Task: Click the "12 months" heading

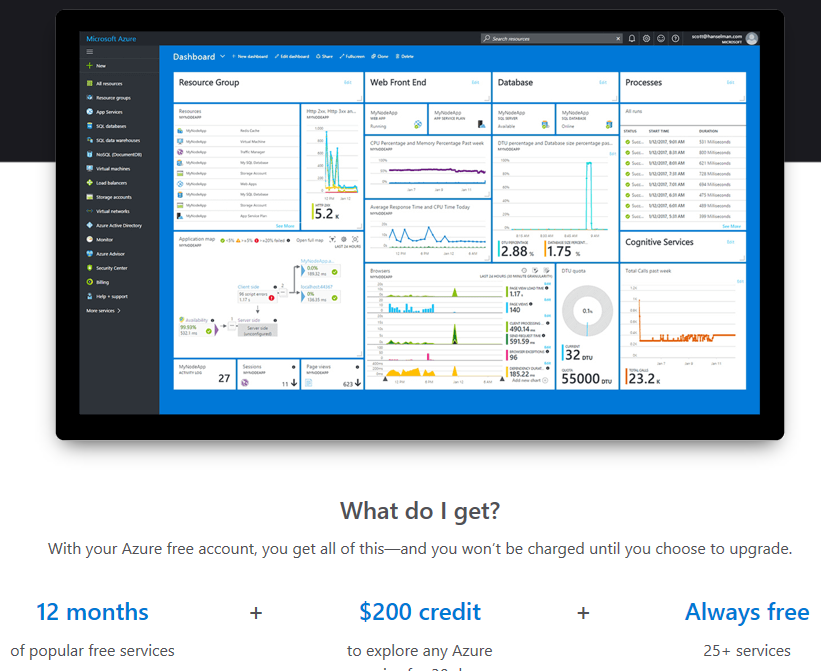Action: pyautogui.click(x=92, y=612)
